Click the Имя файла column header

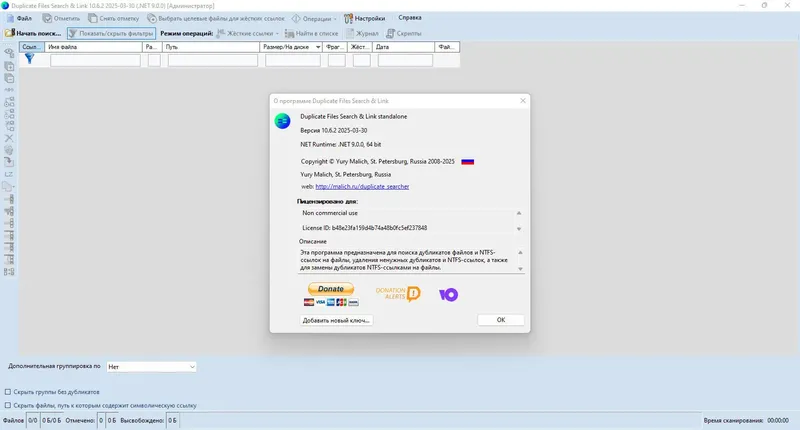93,47
